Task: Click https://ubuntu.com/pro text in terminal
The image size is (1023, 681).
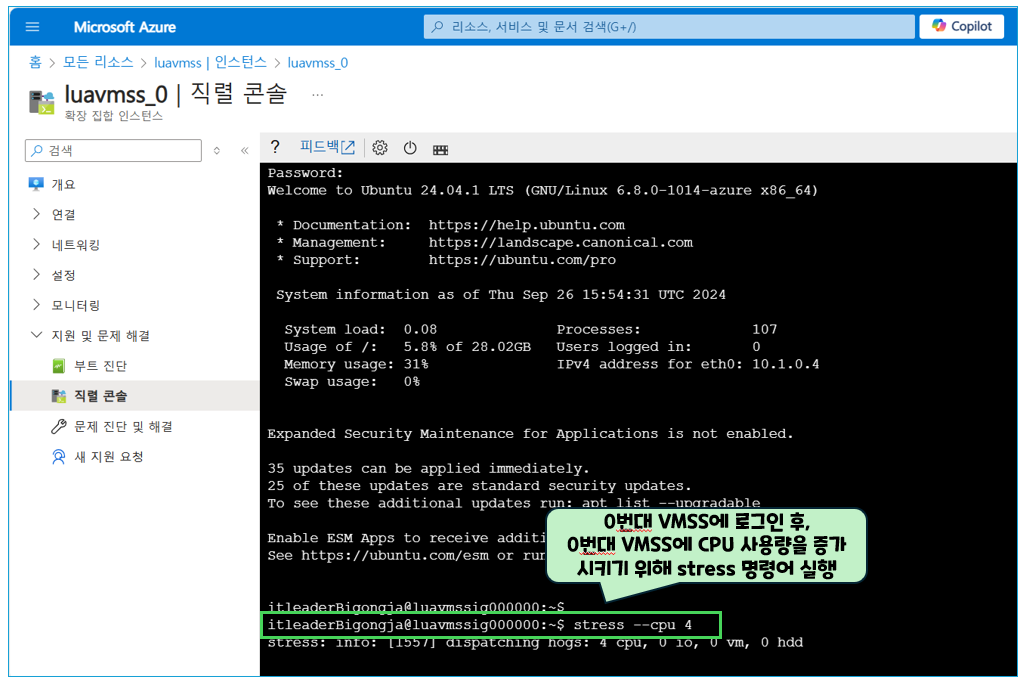Action: point(522,260)
